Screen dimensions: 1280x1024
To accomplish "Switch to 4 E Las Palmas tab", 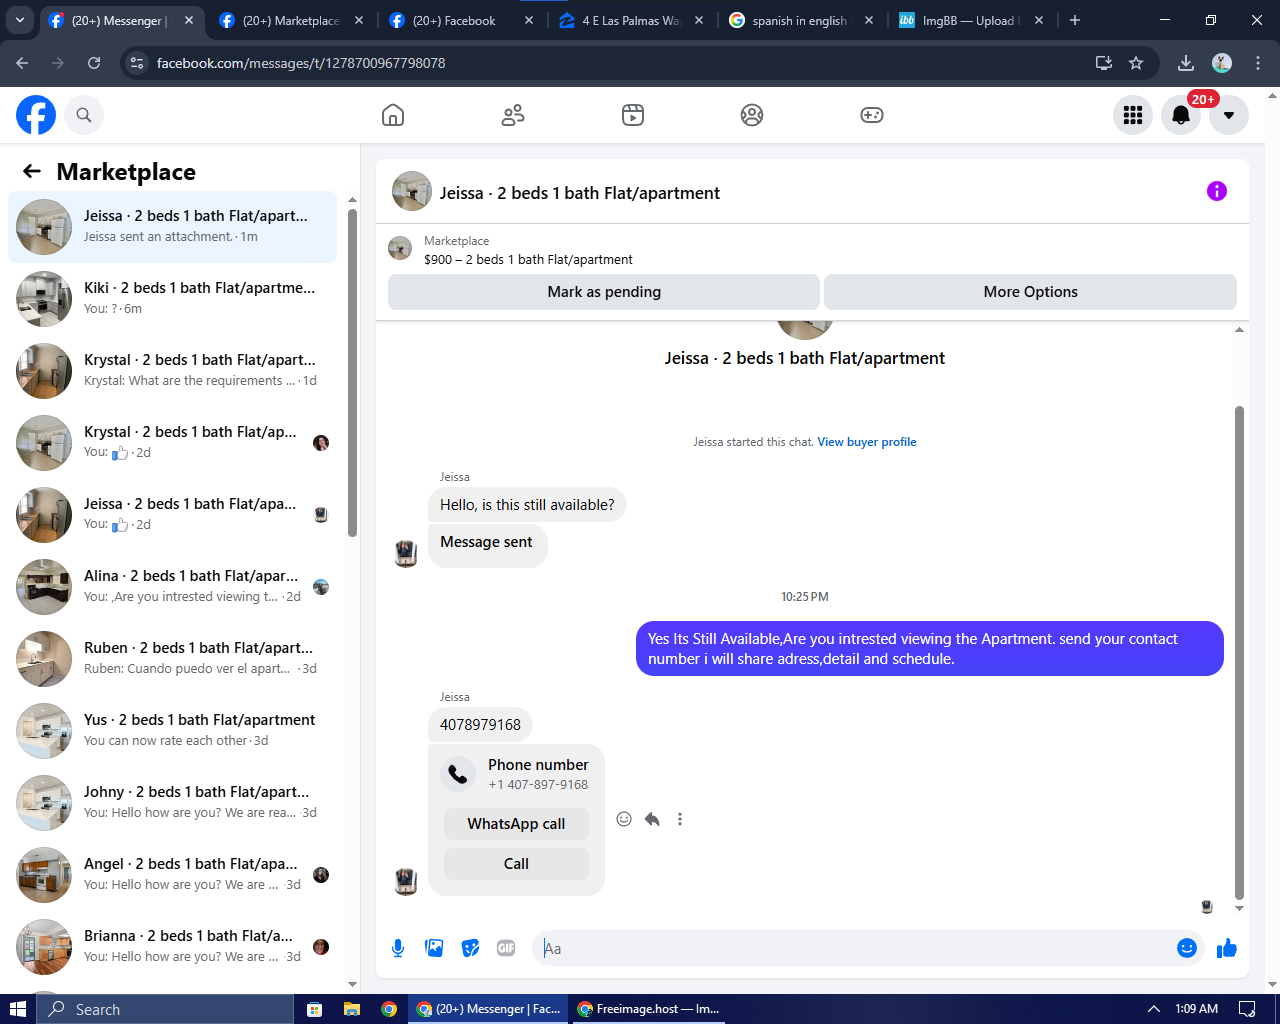I will point(631,20).
